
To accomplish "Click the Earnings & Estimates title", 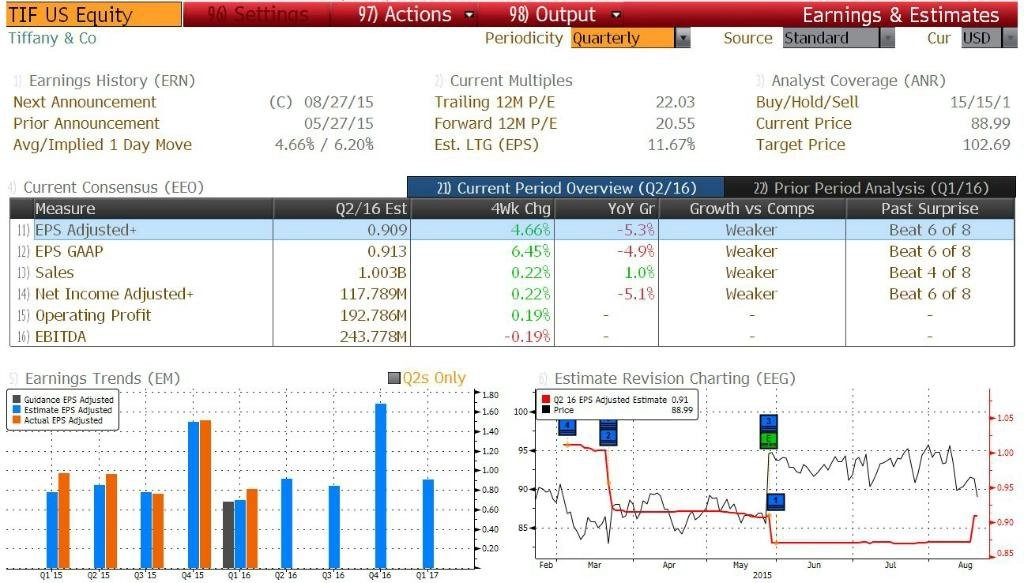I will pos(901,15).
